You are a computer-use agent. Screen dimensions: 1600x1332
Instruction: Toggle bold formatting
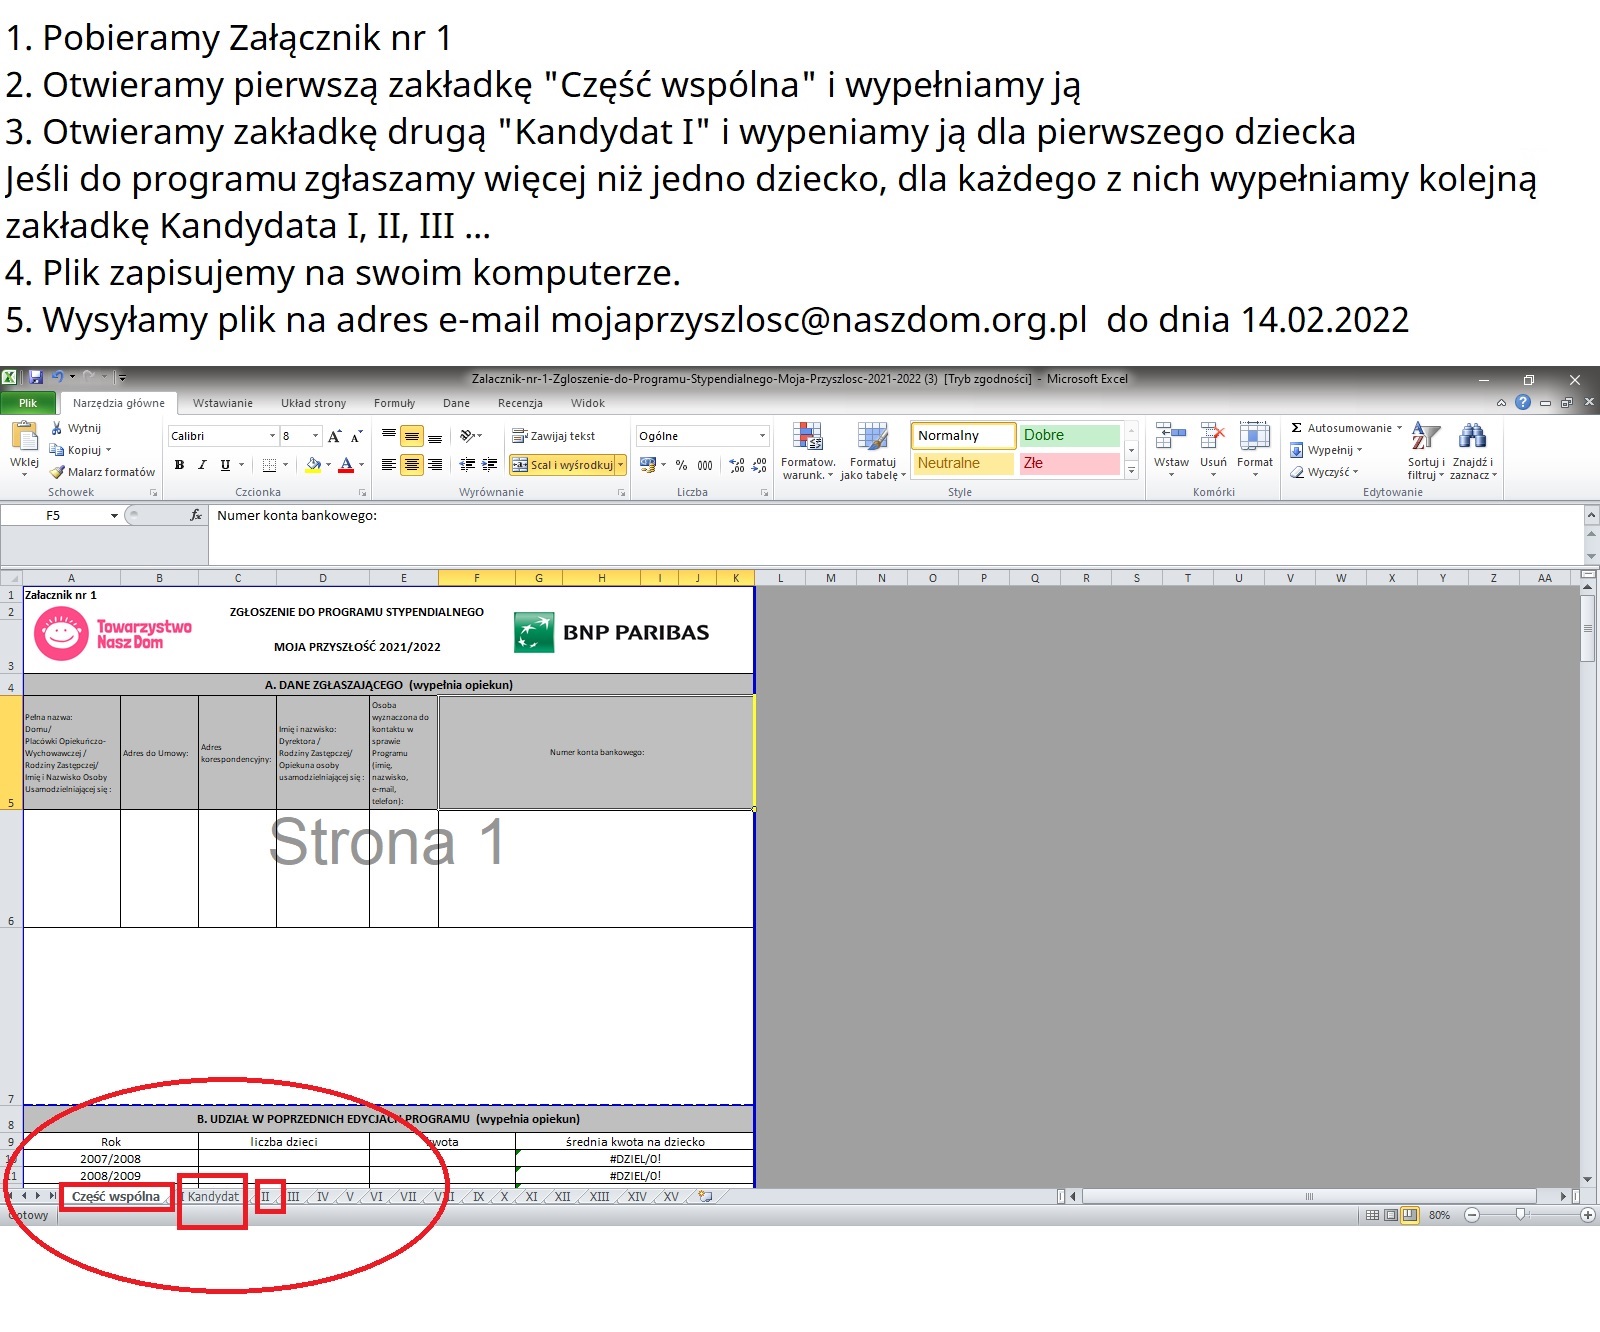pyautogui.click(x=179, y=465)
